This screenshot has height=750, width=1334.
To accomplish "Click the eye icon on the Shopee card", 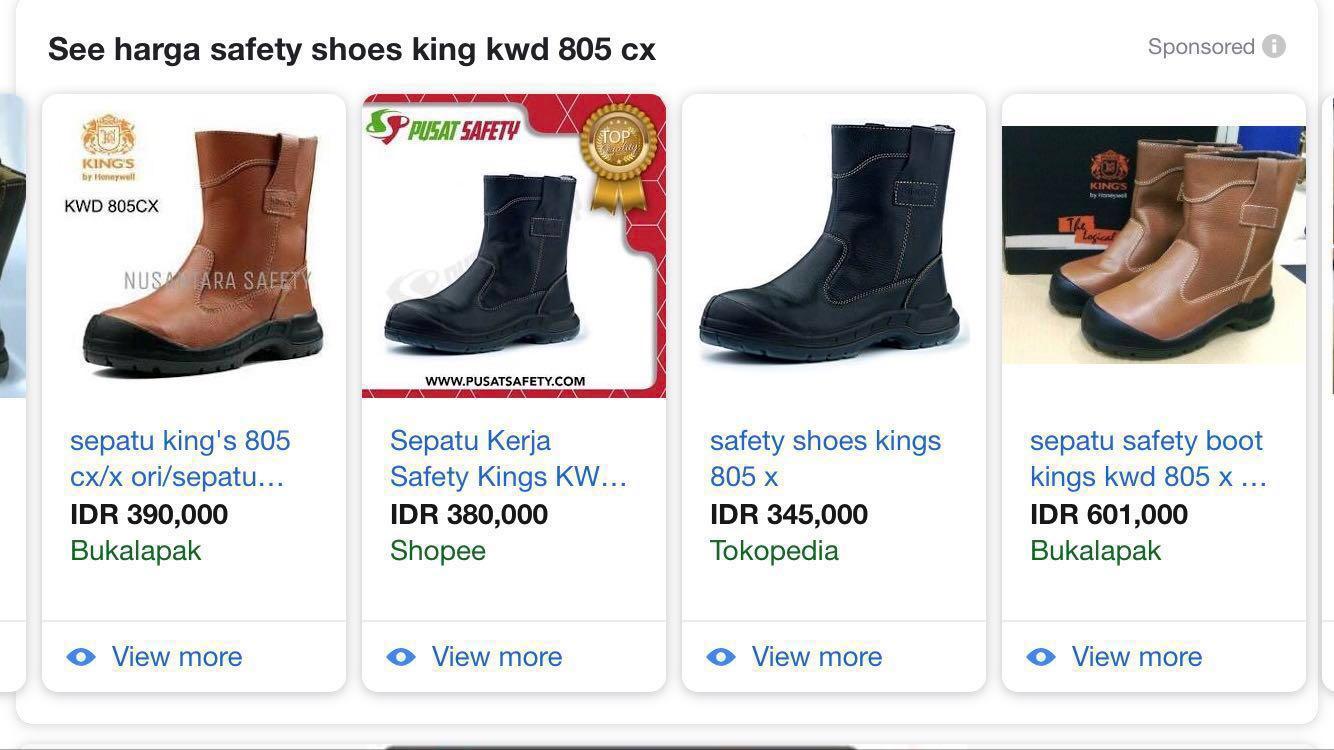I will click(x=399, y=656).
